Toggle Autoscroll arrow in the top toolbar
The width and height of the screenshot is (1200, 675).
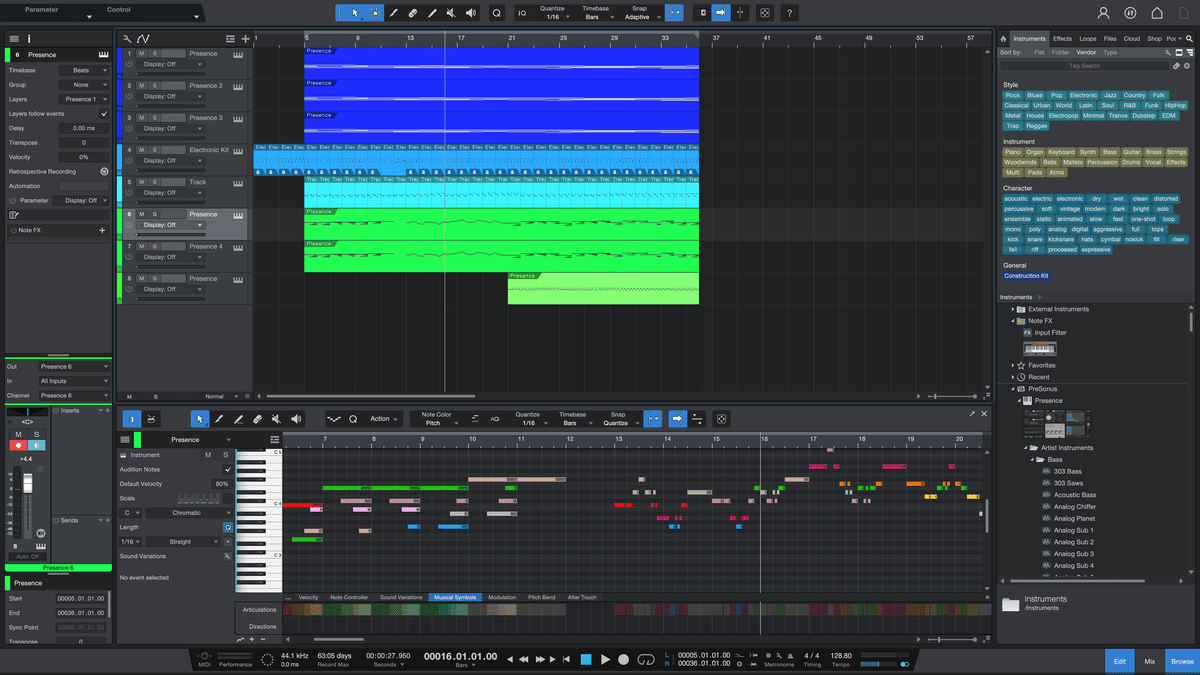720,13
